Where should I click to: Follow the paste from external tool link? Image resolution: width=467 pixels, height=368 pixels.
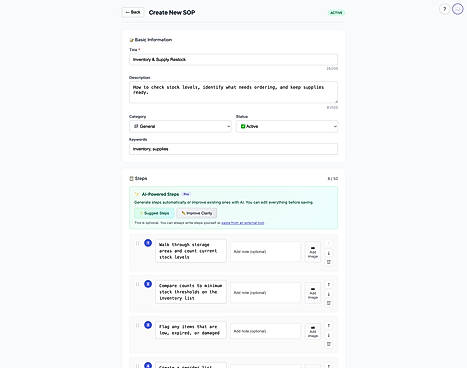pos(243,223)
